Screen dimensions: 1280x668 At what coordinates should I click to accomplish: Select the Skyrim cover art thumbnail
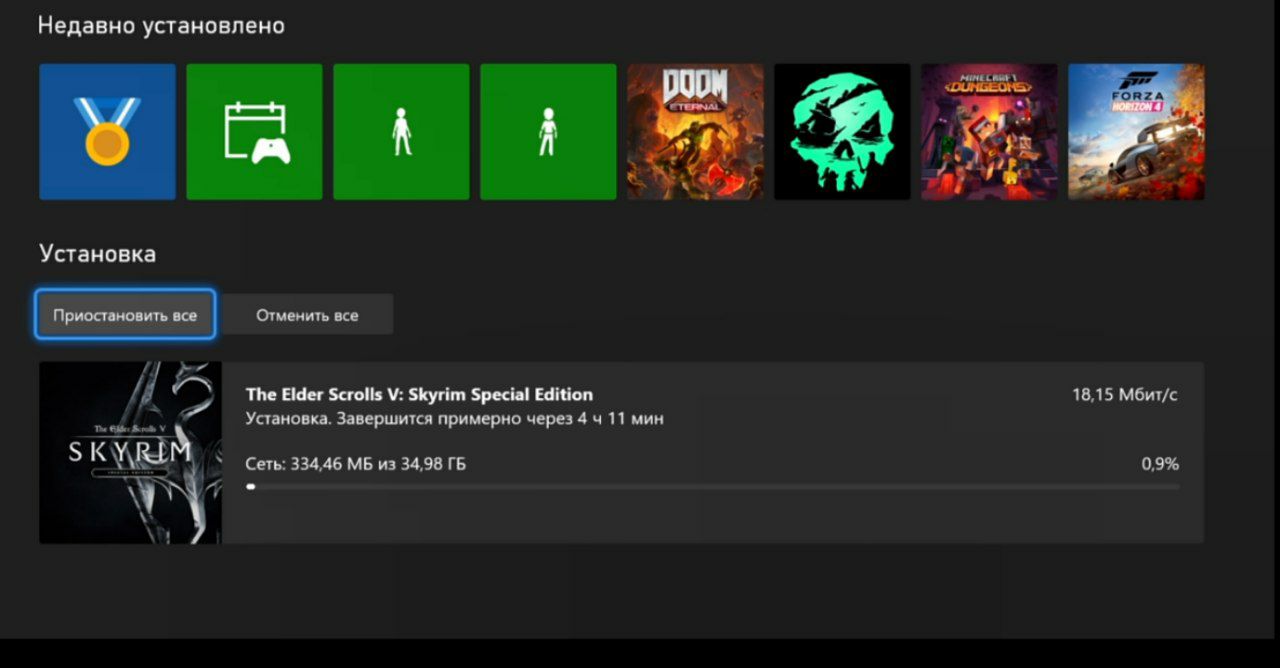[130, 453]
